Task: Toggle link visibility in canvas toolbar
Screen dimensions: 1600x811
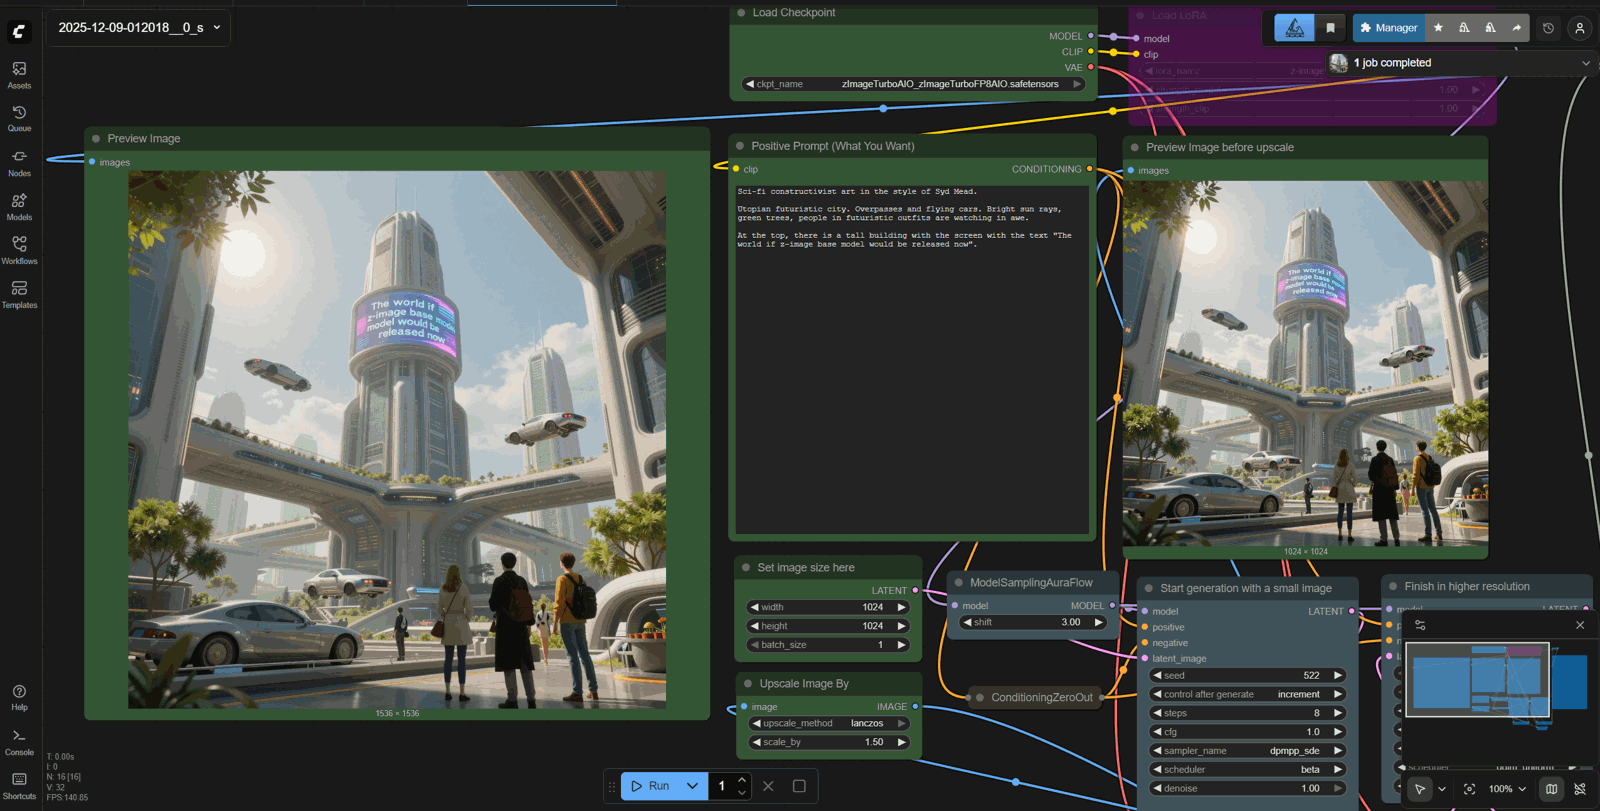Action: tap(1580, 789)
